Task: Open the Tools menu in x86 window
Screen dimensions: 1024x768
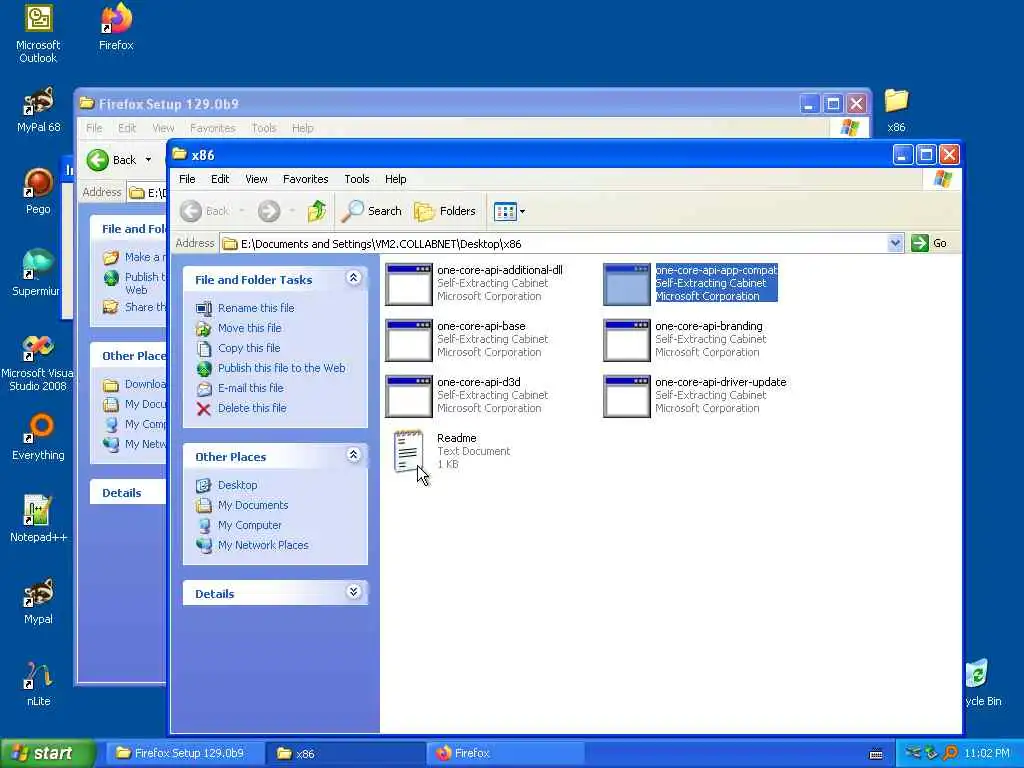Action: pos(357,179)
